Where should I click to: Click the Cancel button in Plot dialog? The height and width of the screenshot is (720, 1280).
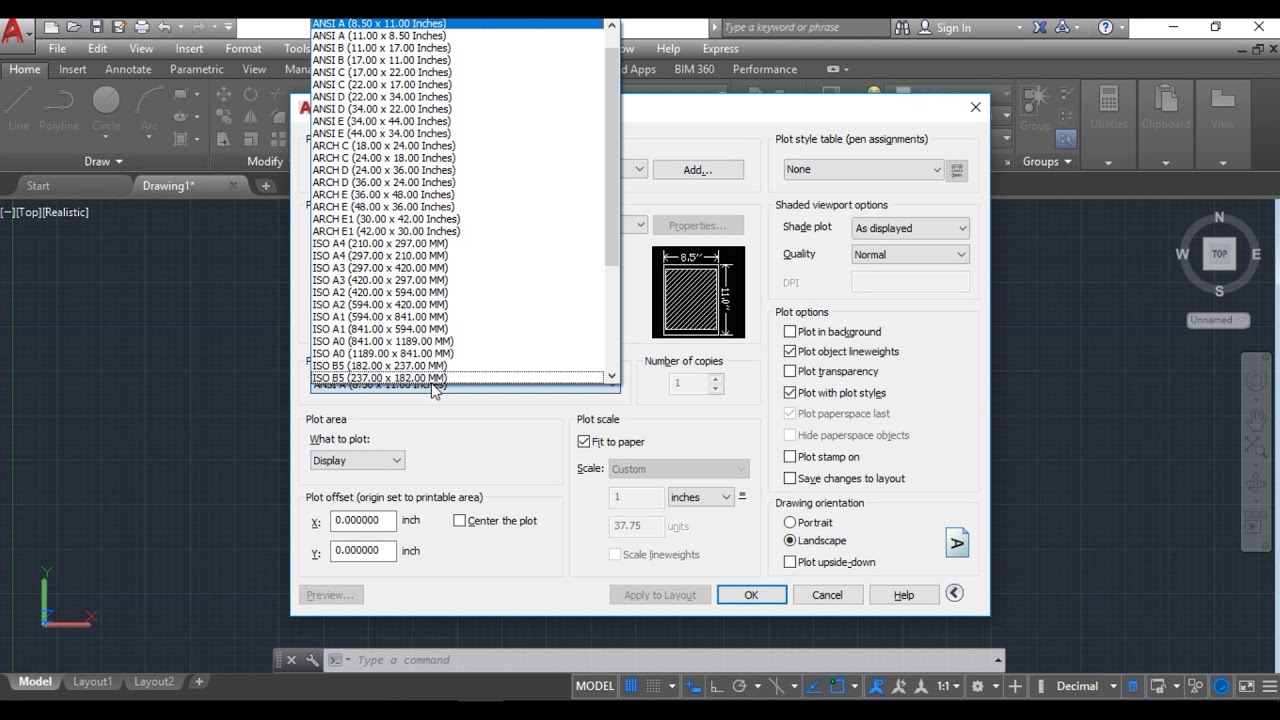click(x=827, y=595)
